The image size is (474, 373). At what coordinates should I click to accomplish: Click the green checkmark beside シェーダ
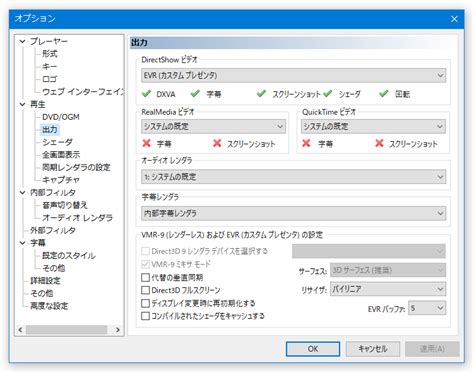[328, 94]
